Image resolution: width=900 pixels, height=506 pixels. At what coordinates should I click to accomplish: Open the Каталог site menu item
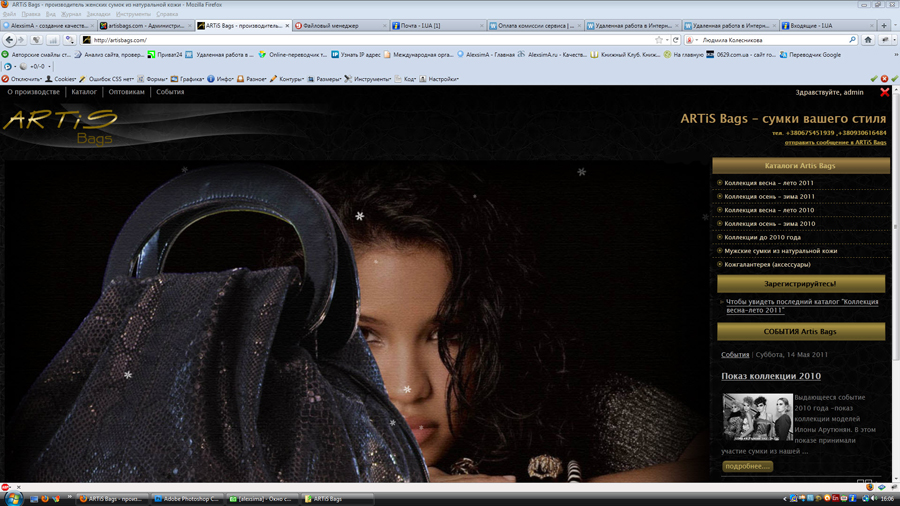pos(84,92)
